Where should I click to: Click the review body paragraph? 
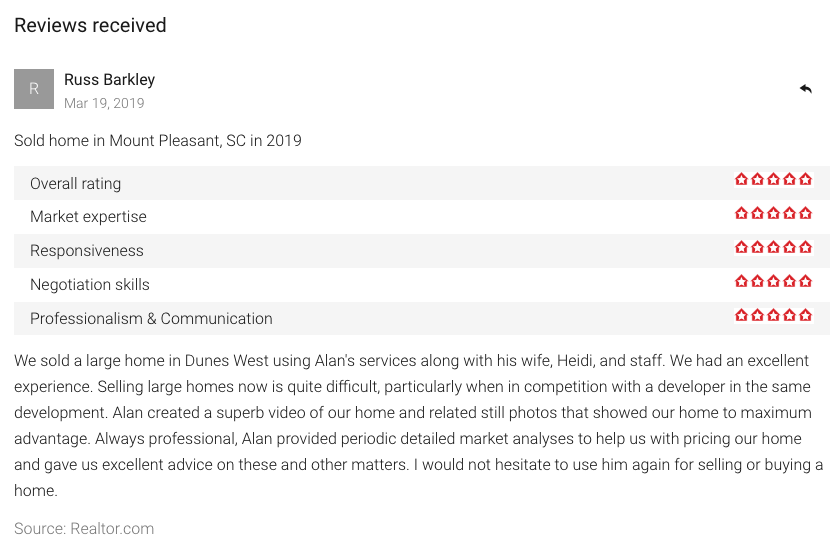(x=418, y=425)
